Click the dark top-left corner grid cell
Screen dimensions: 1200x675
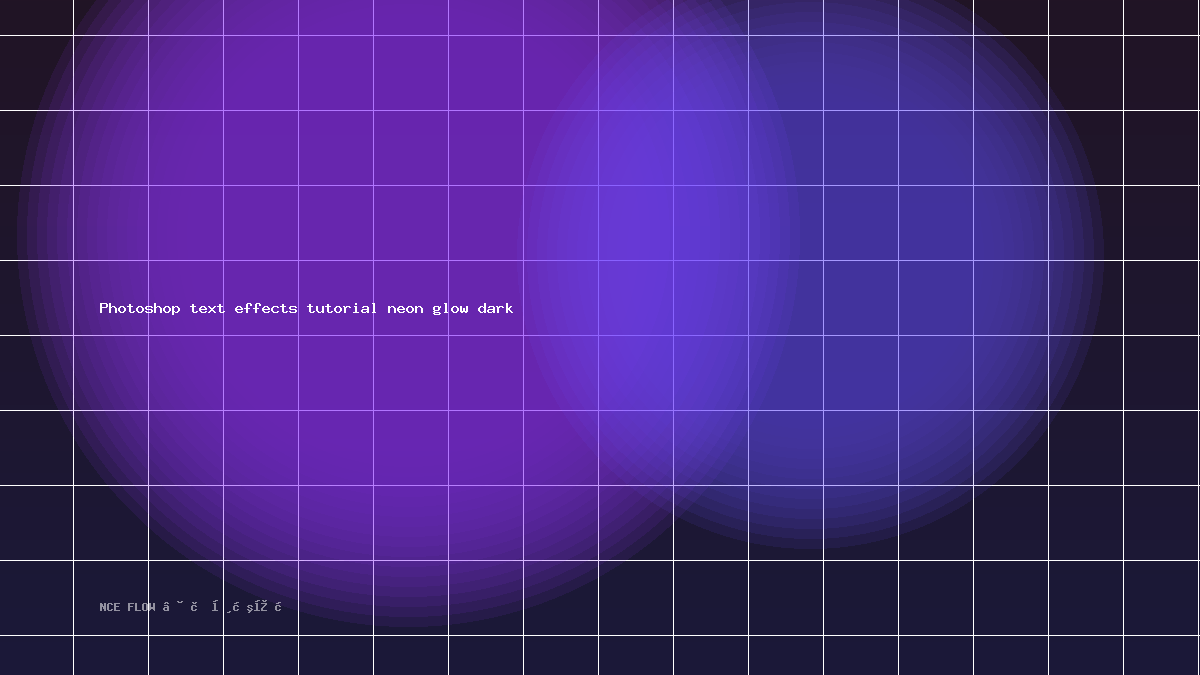36,17
